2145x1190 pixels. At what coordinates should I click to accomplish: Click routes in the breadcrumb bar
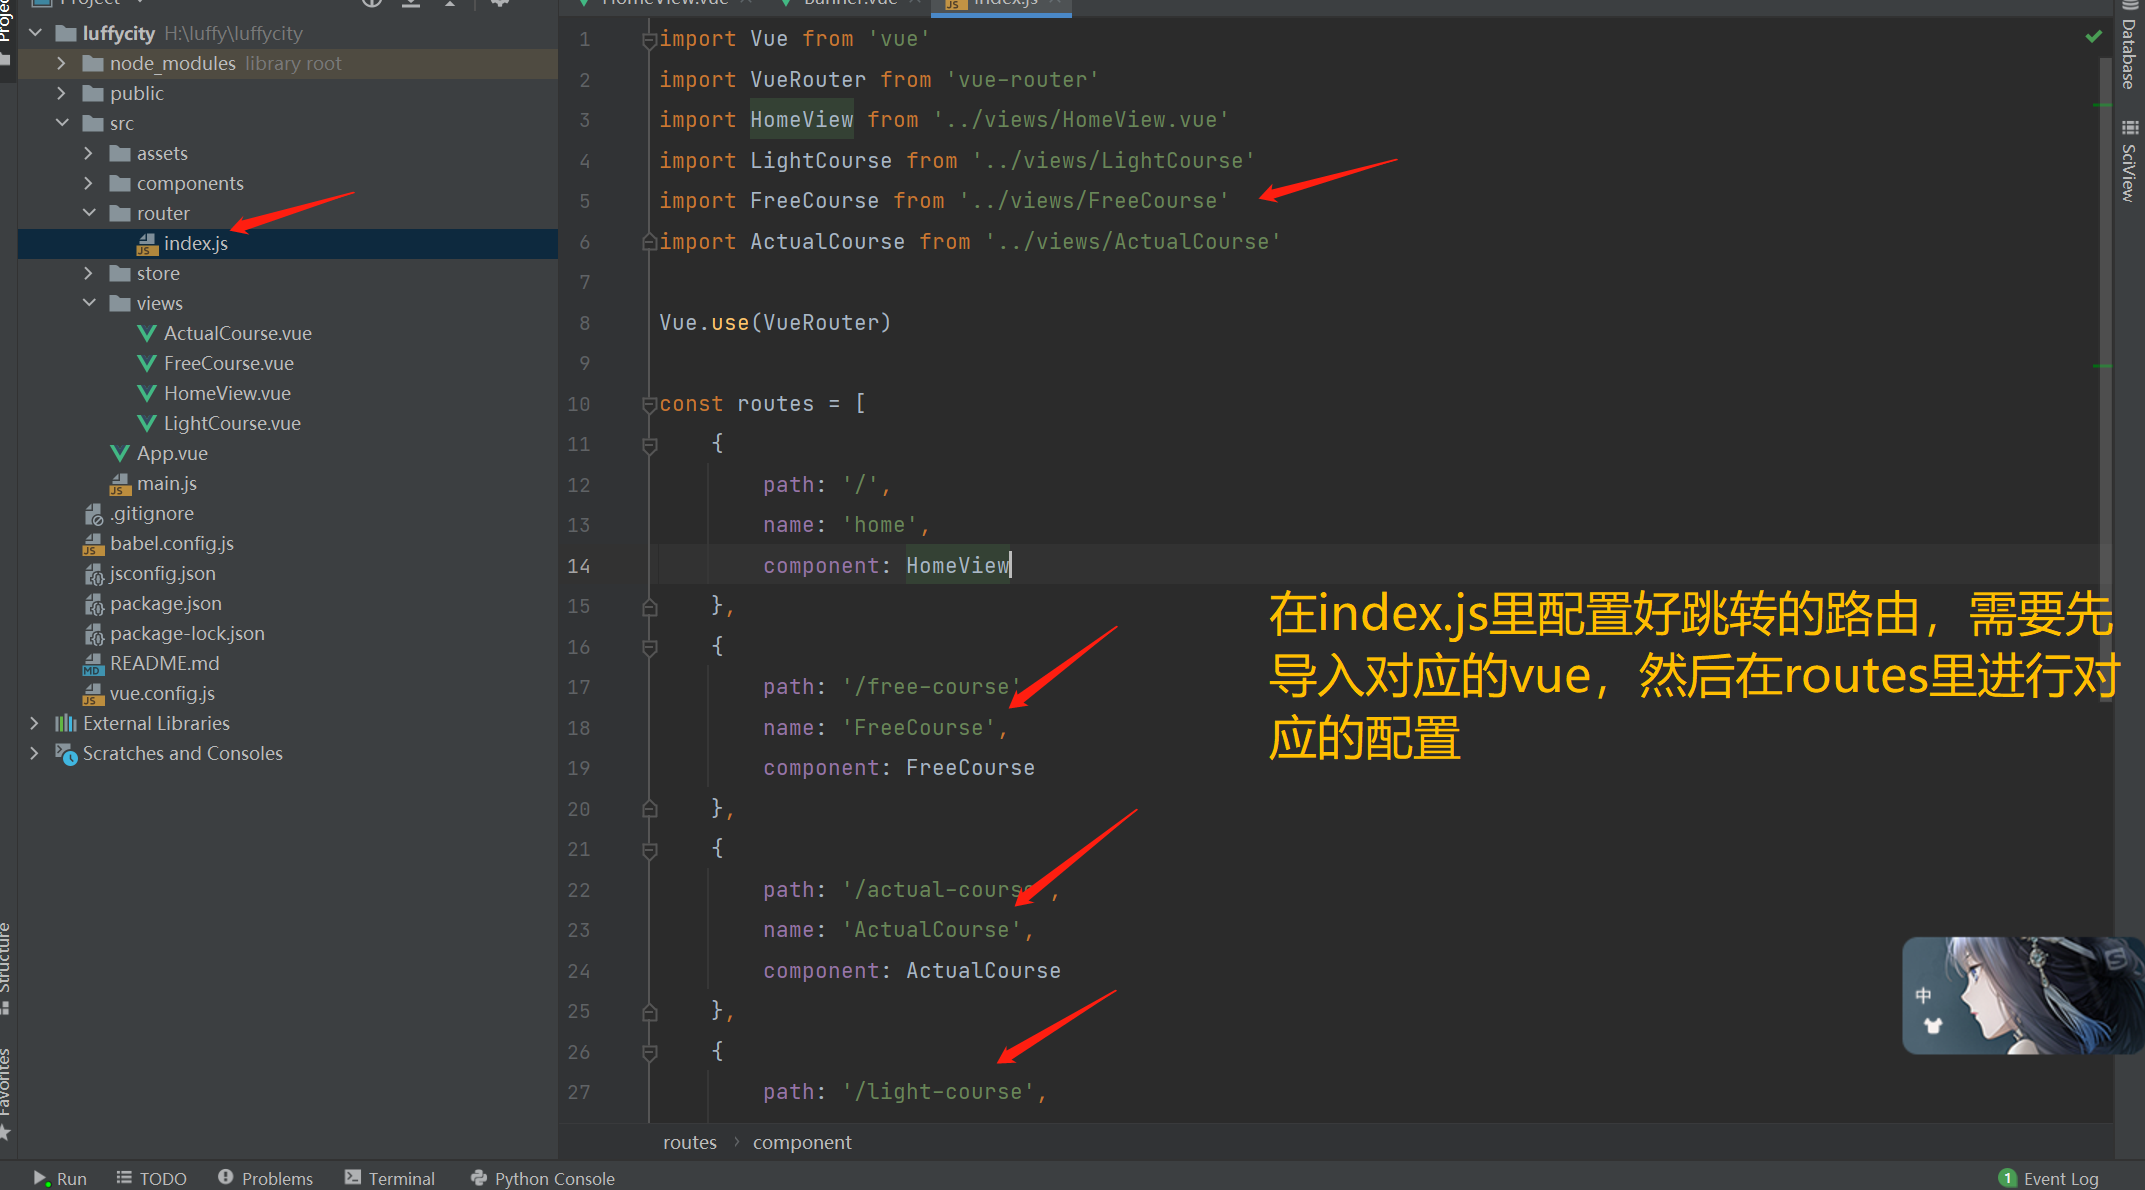coord(689,1142)
